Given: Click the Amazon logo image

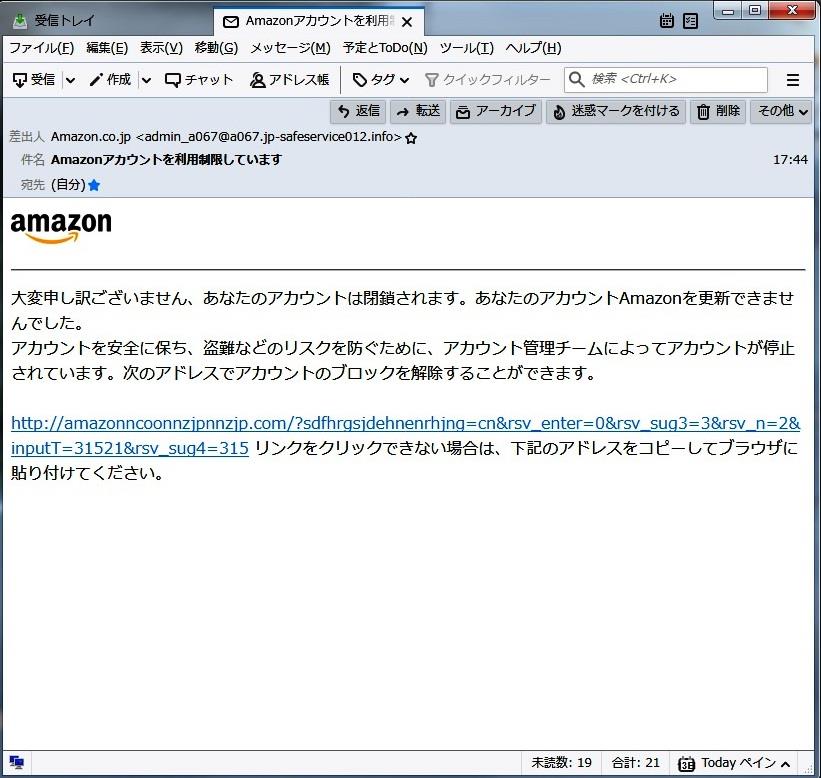Looking at the screenshot, I should (x=61, y=227).
